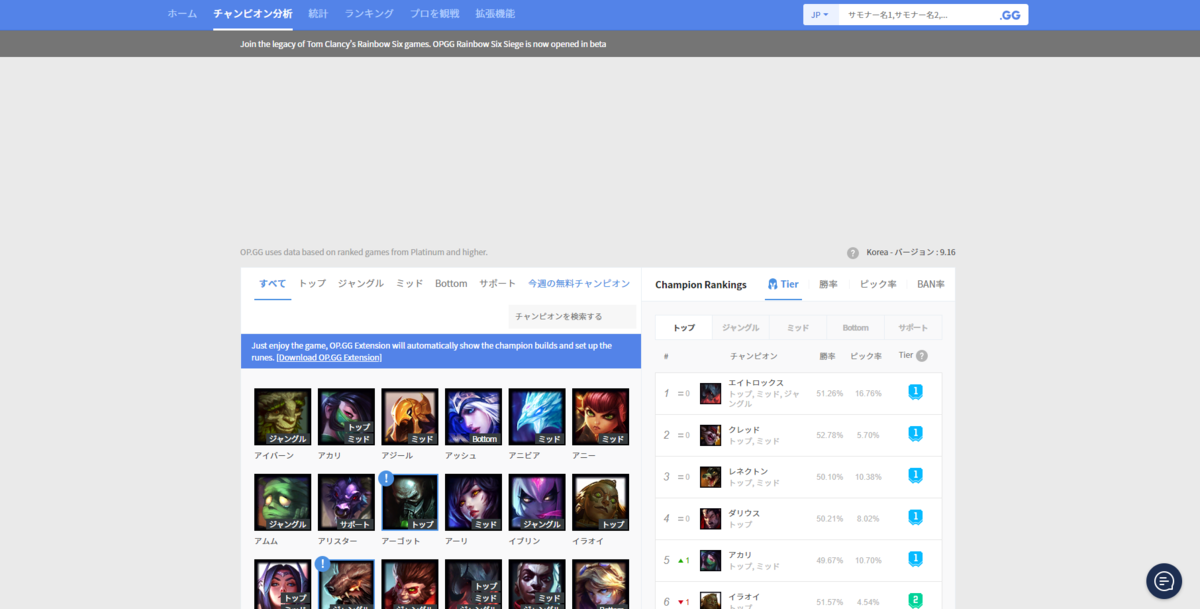Click the .GG search button
The image size is (1200, 609).
click(1010, 15)
